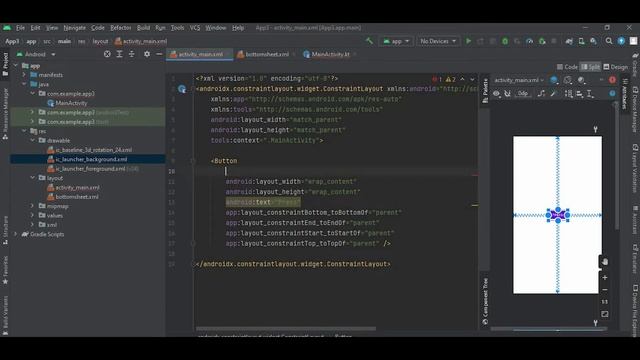Click the magnet autoconnect icon

(507, 93)
